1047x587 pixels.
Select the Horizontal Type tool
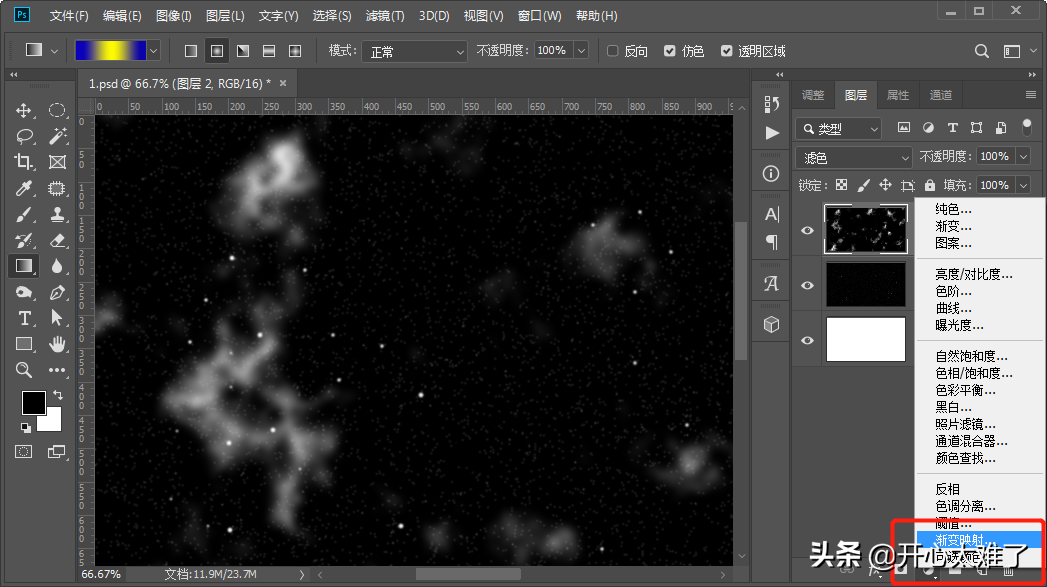coord(24,318)
